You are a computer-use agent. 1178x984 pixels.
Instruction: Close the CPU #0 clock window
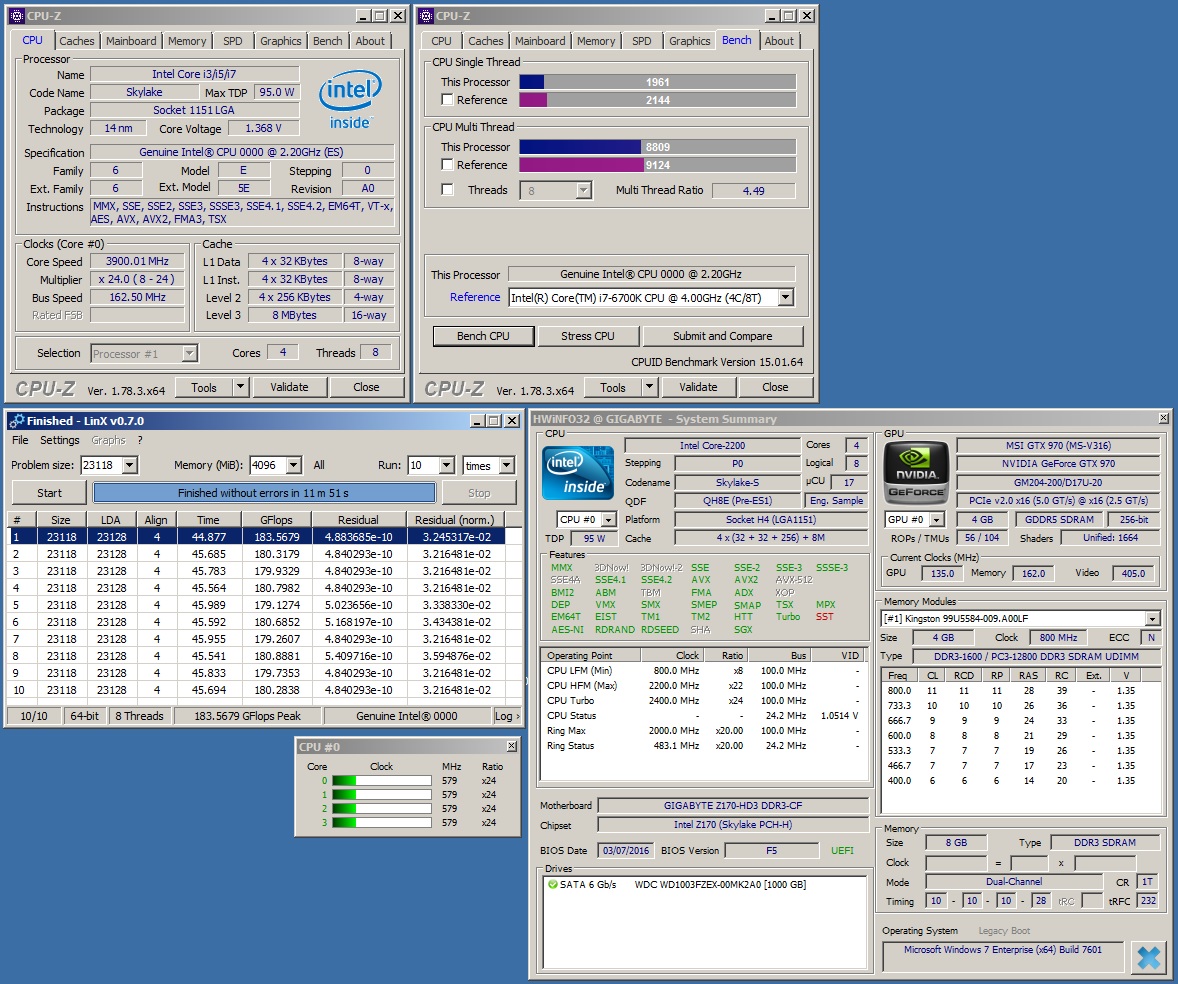[512, 746]
